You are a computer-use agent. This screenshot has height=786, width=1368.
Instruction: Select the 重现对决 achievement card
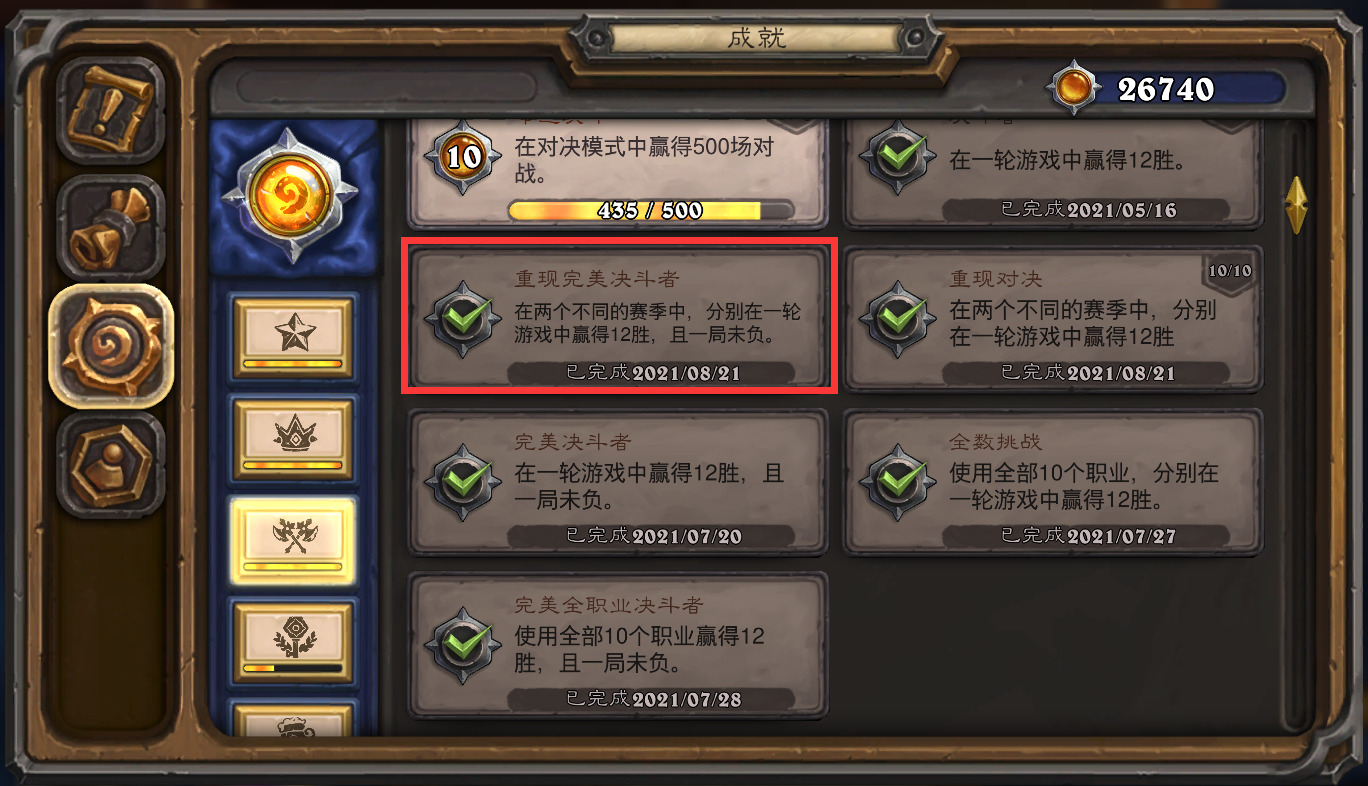[1053, 318]
